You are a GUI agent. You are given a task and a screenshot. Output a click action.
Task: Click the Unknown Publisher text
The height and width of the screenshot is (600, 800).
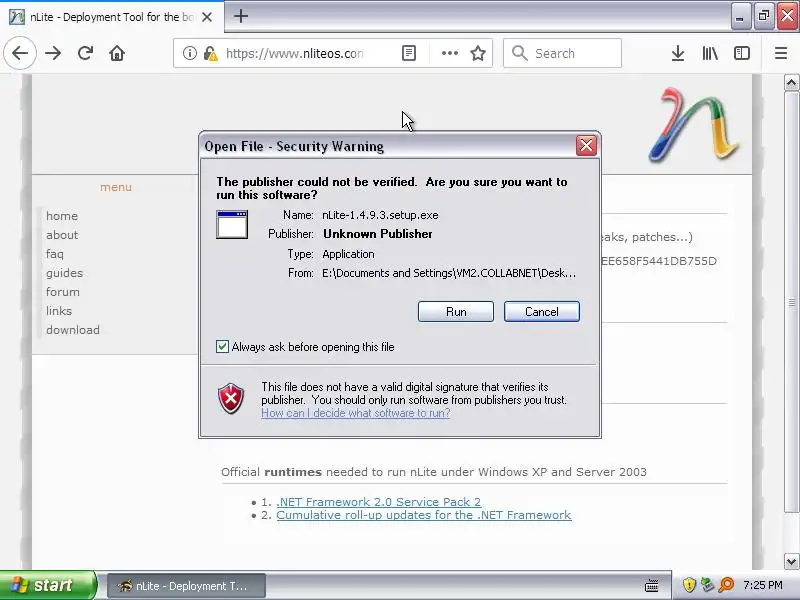[378, 234]
